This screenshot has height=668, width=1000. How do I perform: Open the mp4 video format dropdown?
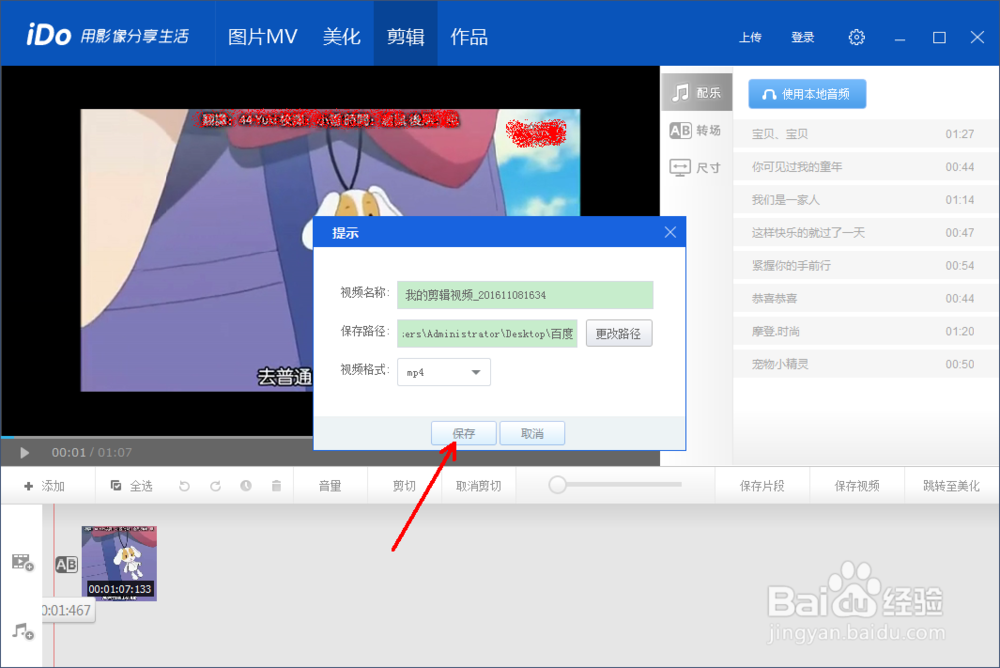(x=443, y=371)
